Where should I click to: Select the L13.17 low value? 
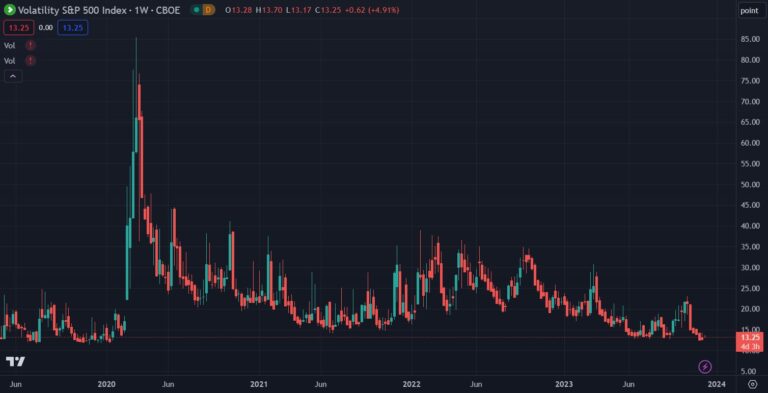click(297, 10)
